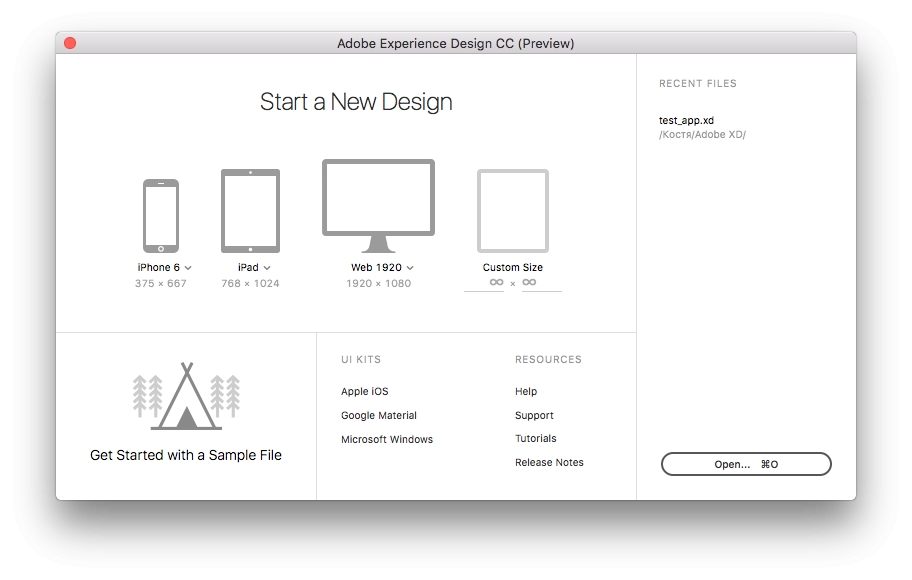Expand the iPhone 6 size dropdown chevron
Image resolution: width=912 pixels, height=580 pixels.
tap(188, 268)
